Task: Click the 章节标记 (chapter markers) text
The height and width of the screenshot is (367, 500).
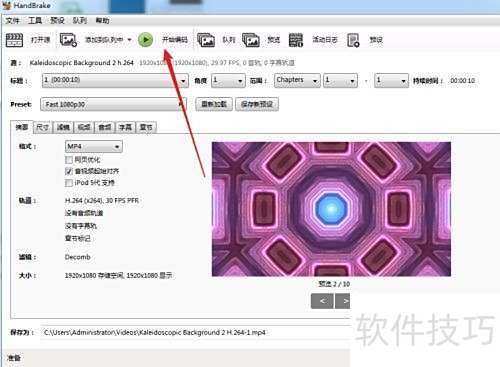Action: (x=77, y=238)
